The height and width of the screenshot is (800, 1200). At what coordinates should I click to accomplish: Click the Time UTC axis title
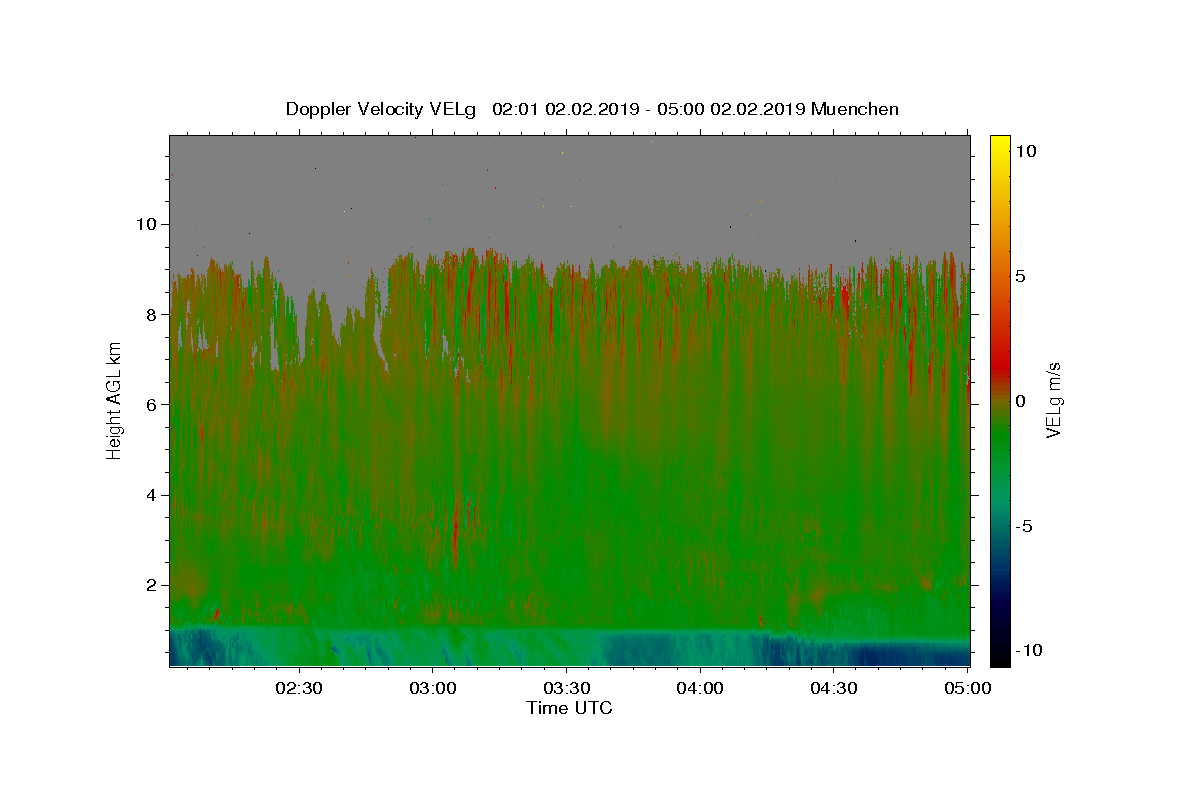569,708
